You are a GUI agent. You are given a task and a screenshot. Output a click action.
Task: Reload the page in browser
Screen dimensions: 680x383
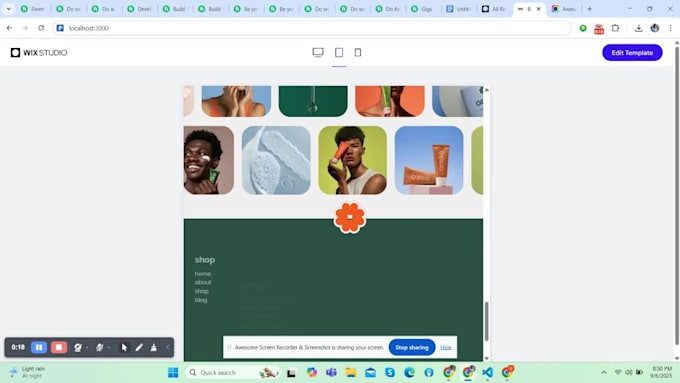(x=41, y=28)
